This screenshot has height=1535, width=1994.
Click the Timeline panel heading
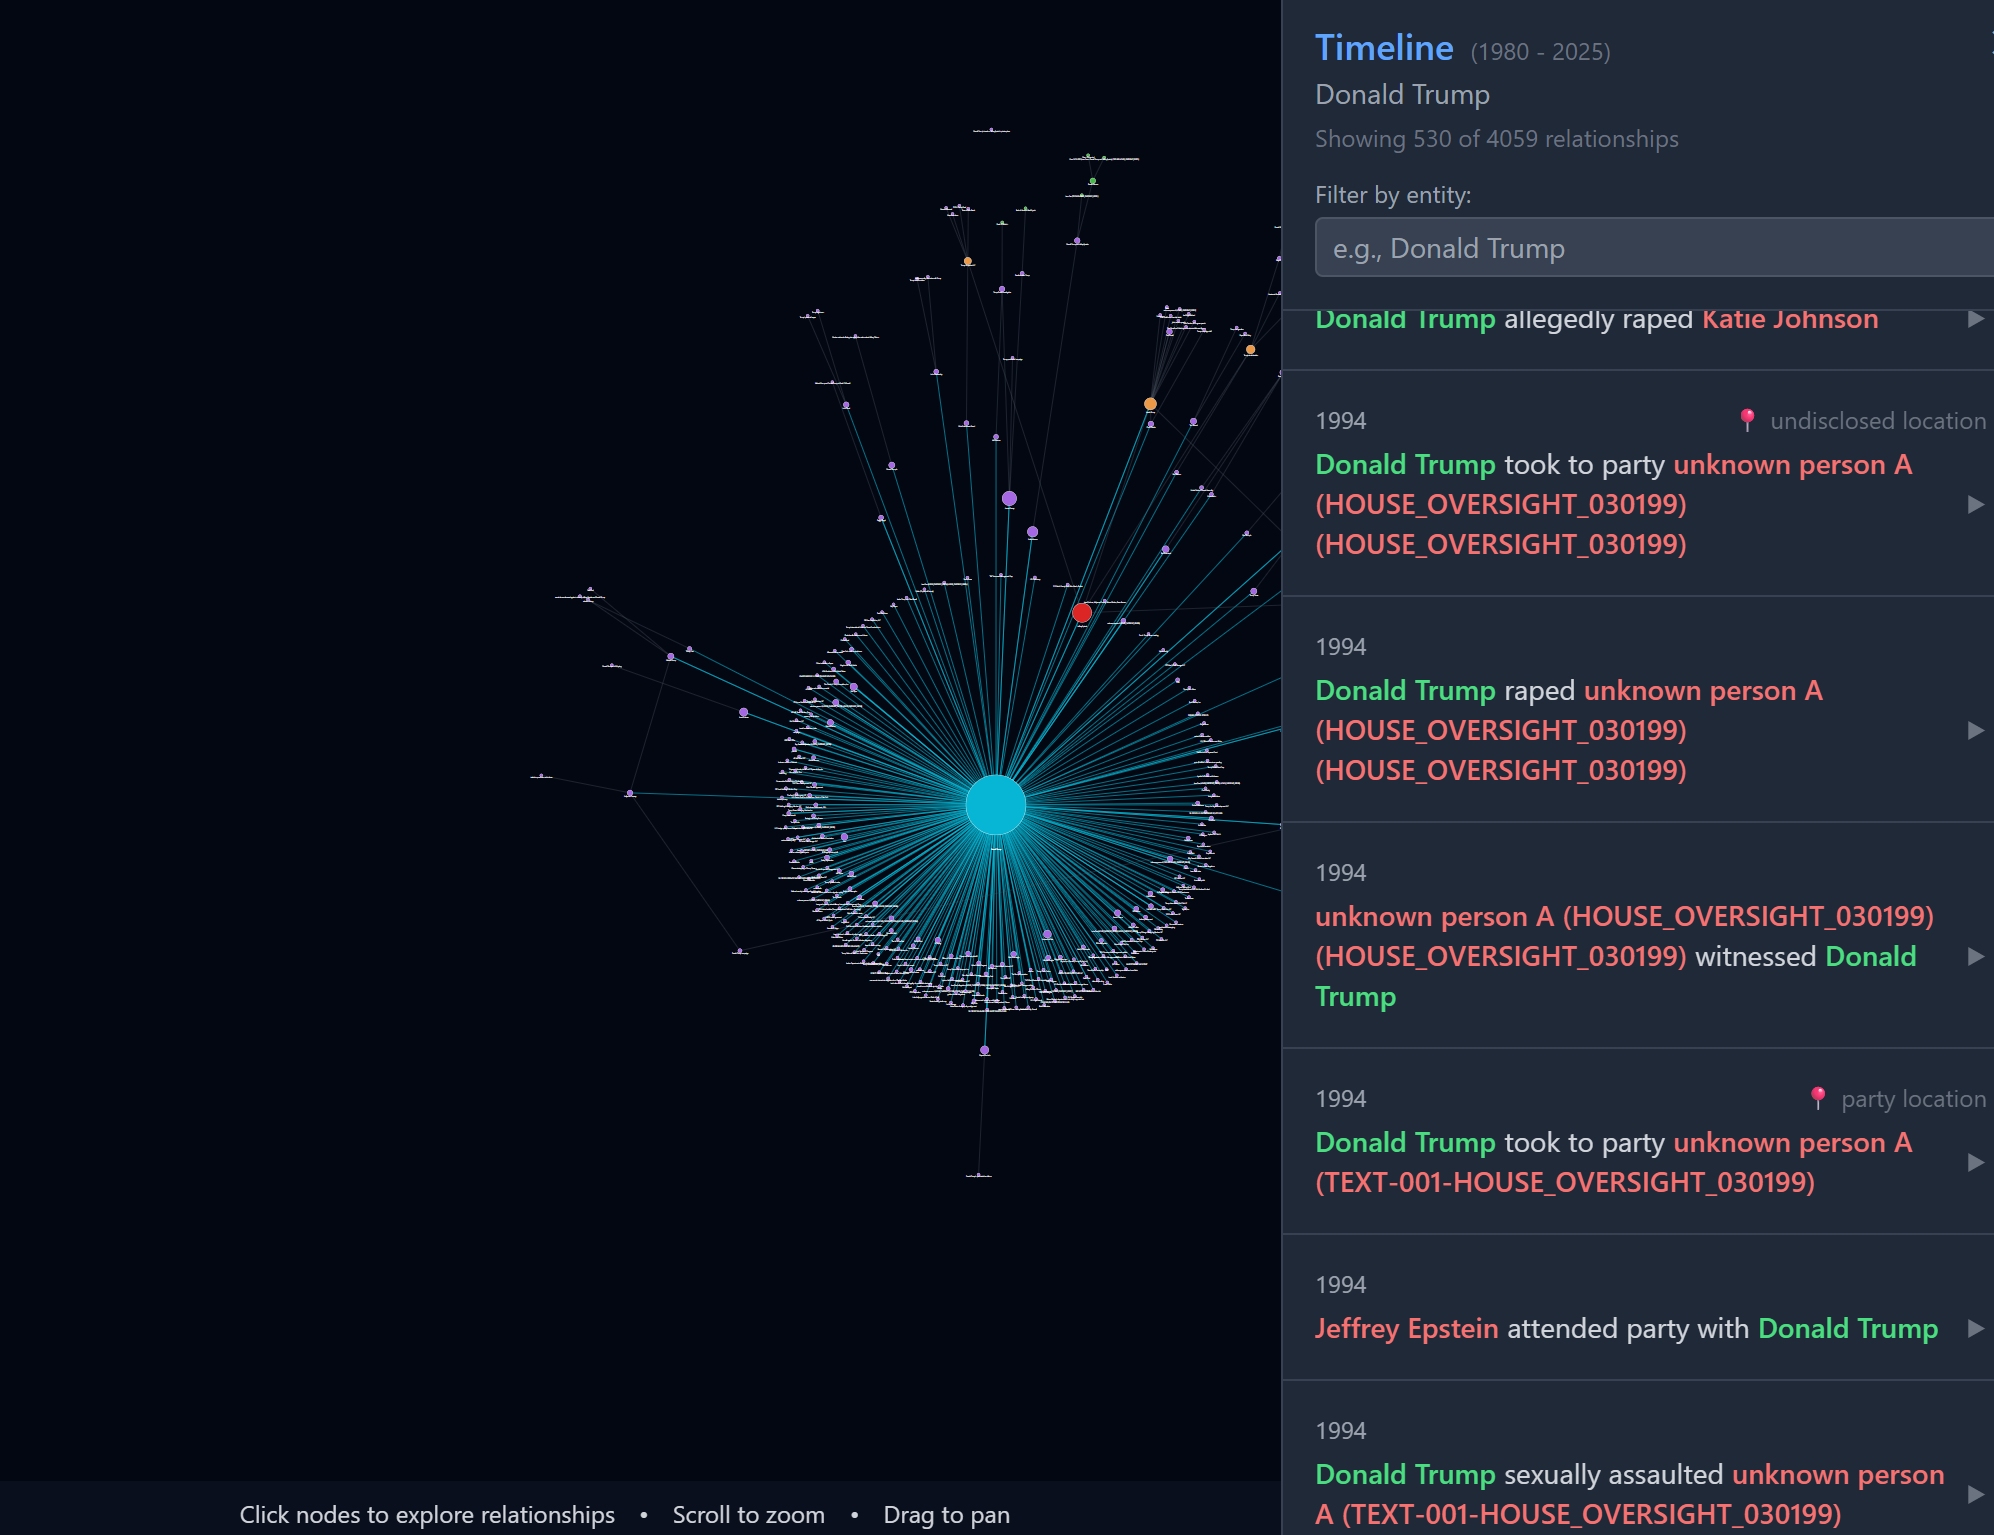[1383, 48]
